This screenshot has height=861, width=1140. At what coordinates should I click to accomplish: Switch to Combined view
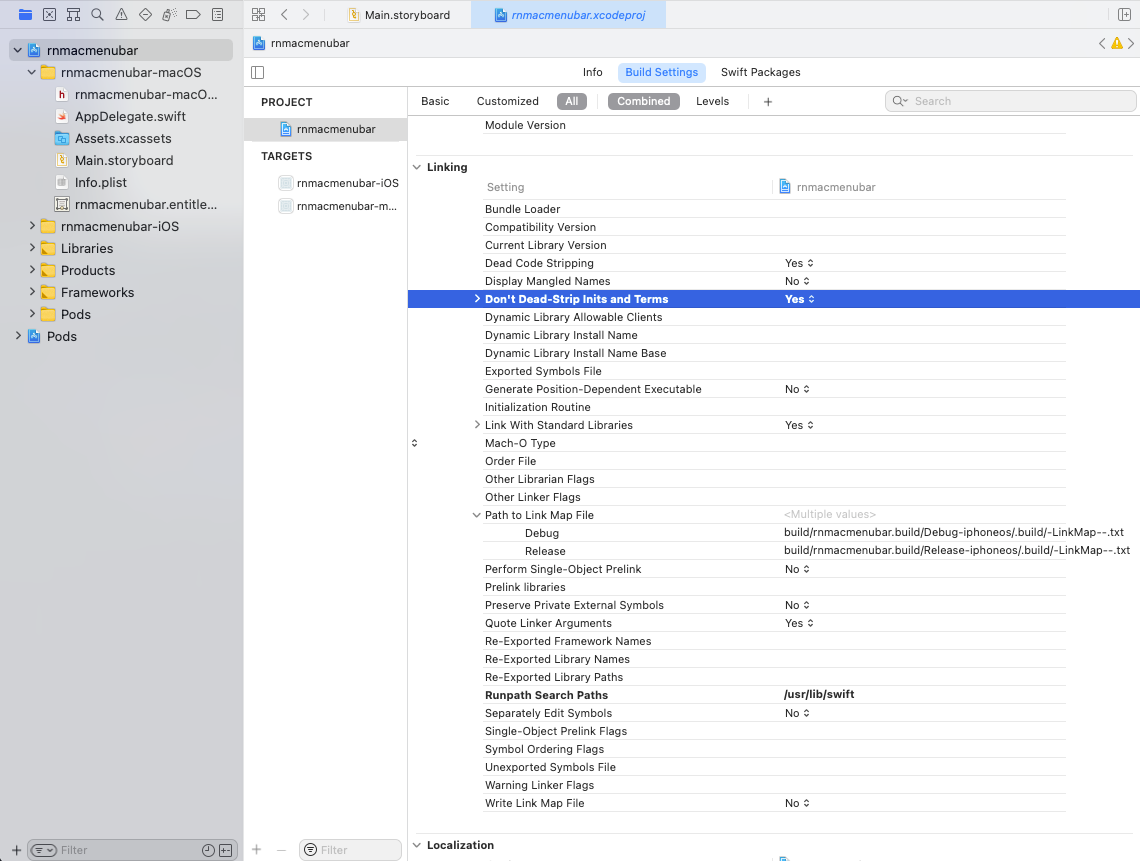click(643, 101)
